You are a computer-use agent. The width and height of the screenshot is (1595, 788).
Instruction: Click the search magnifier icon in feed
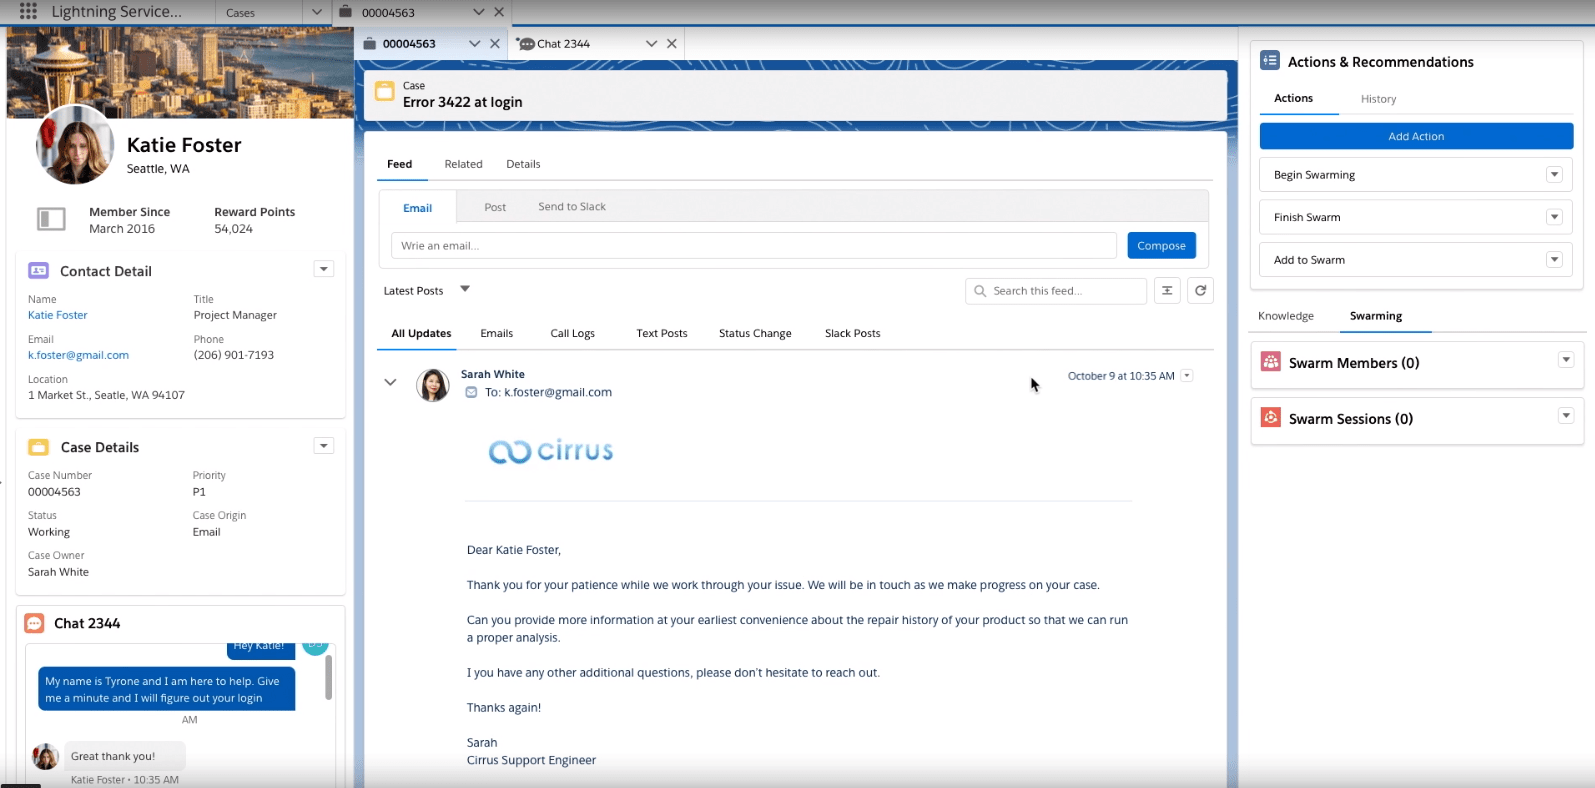pyautogui.click(x=980, y=291)
